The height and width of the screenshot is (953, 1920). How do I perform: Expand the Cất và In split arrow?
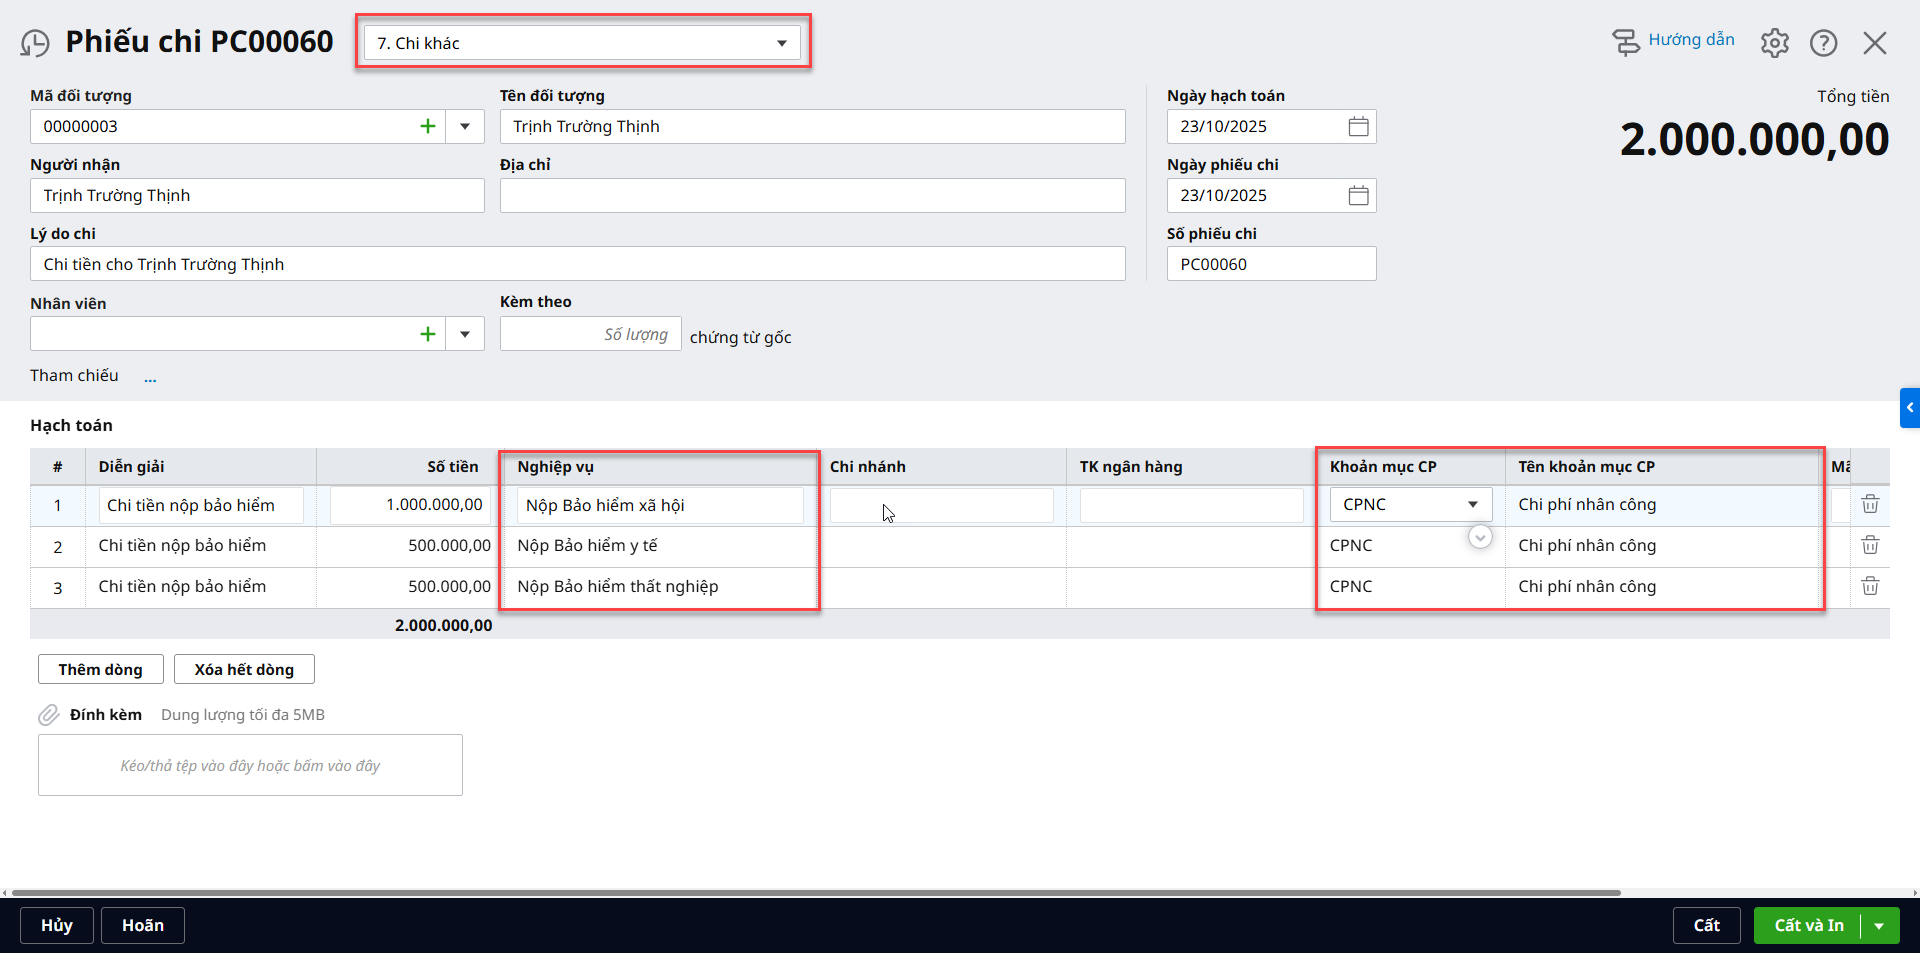pos(1879,926)
